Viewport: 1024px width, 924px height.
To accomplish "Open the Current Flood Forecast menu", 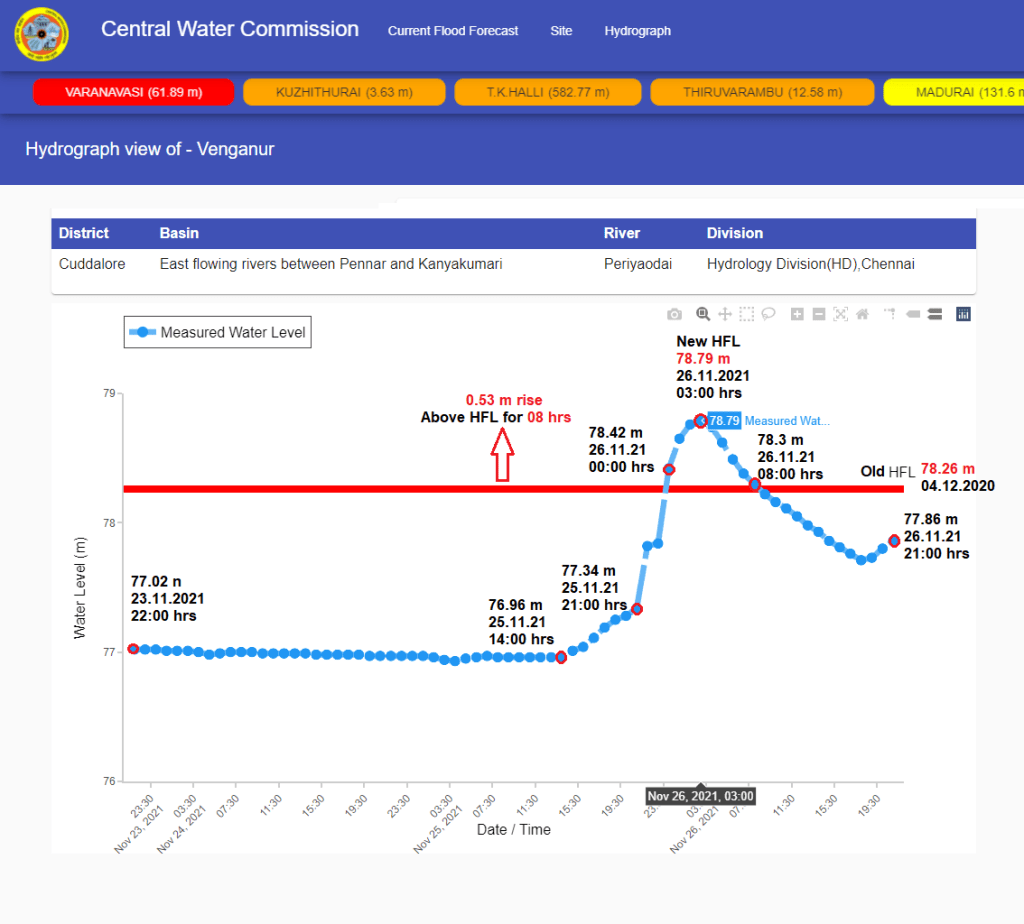I will pos(453,31).
